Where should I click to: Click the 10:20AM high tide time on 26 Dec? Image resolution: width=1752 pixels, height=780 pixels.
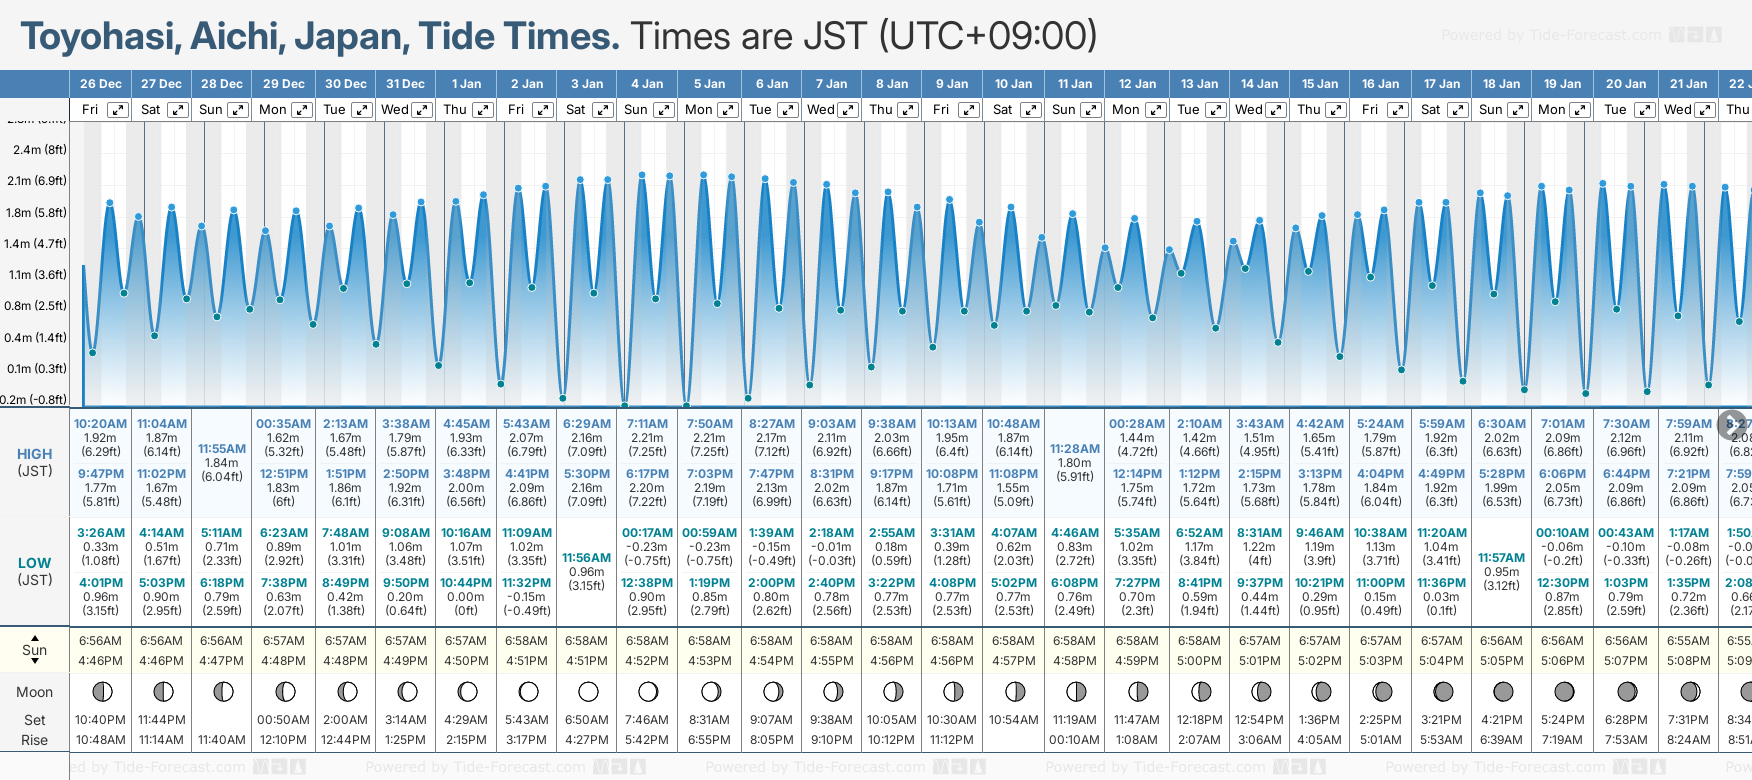pyautogui.click(x=101, y=424)
